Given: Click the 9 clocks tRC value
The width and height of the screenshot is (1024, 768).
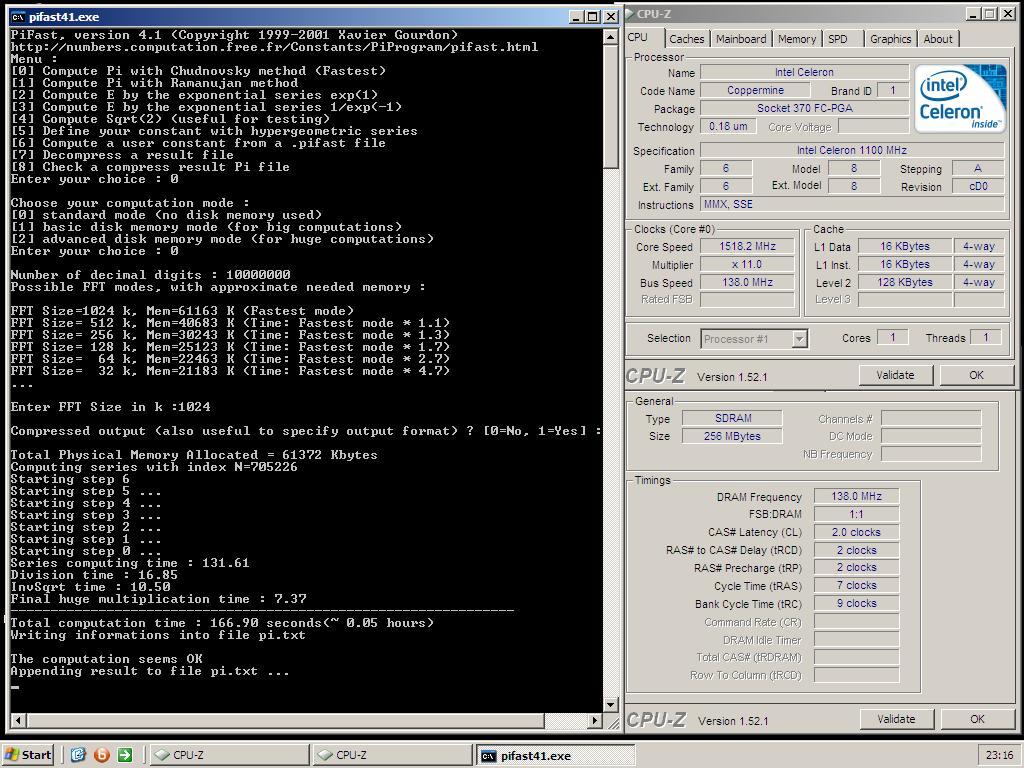Looking at the screenshot, I should click(856, 603).
